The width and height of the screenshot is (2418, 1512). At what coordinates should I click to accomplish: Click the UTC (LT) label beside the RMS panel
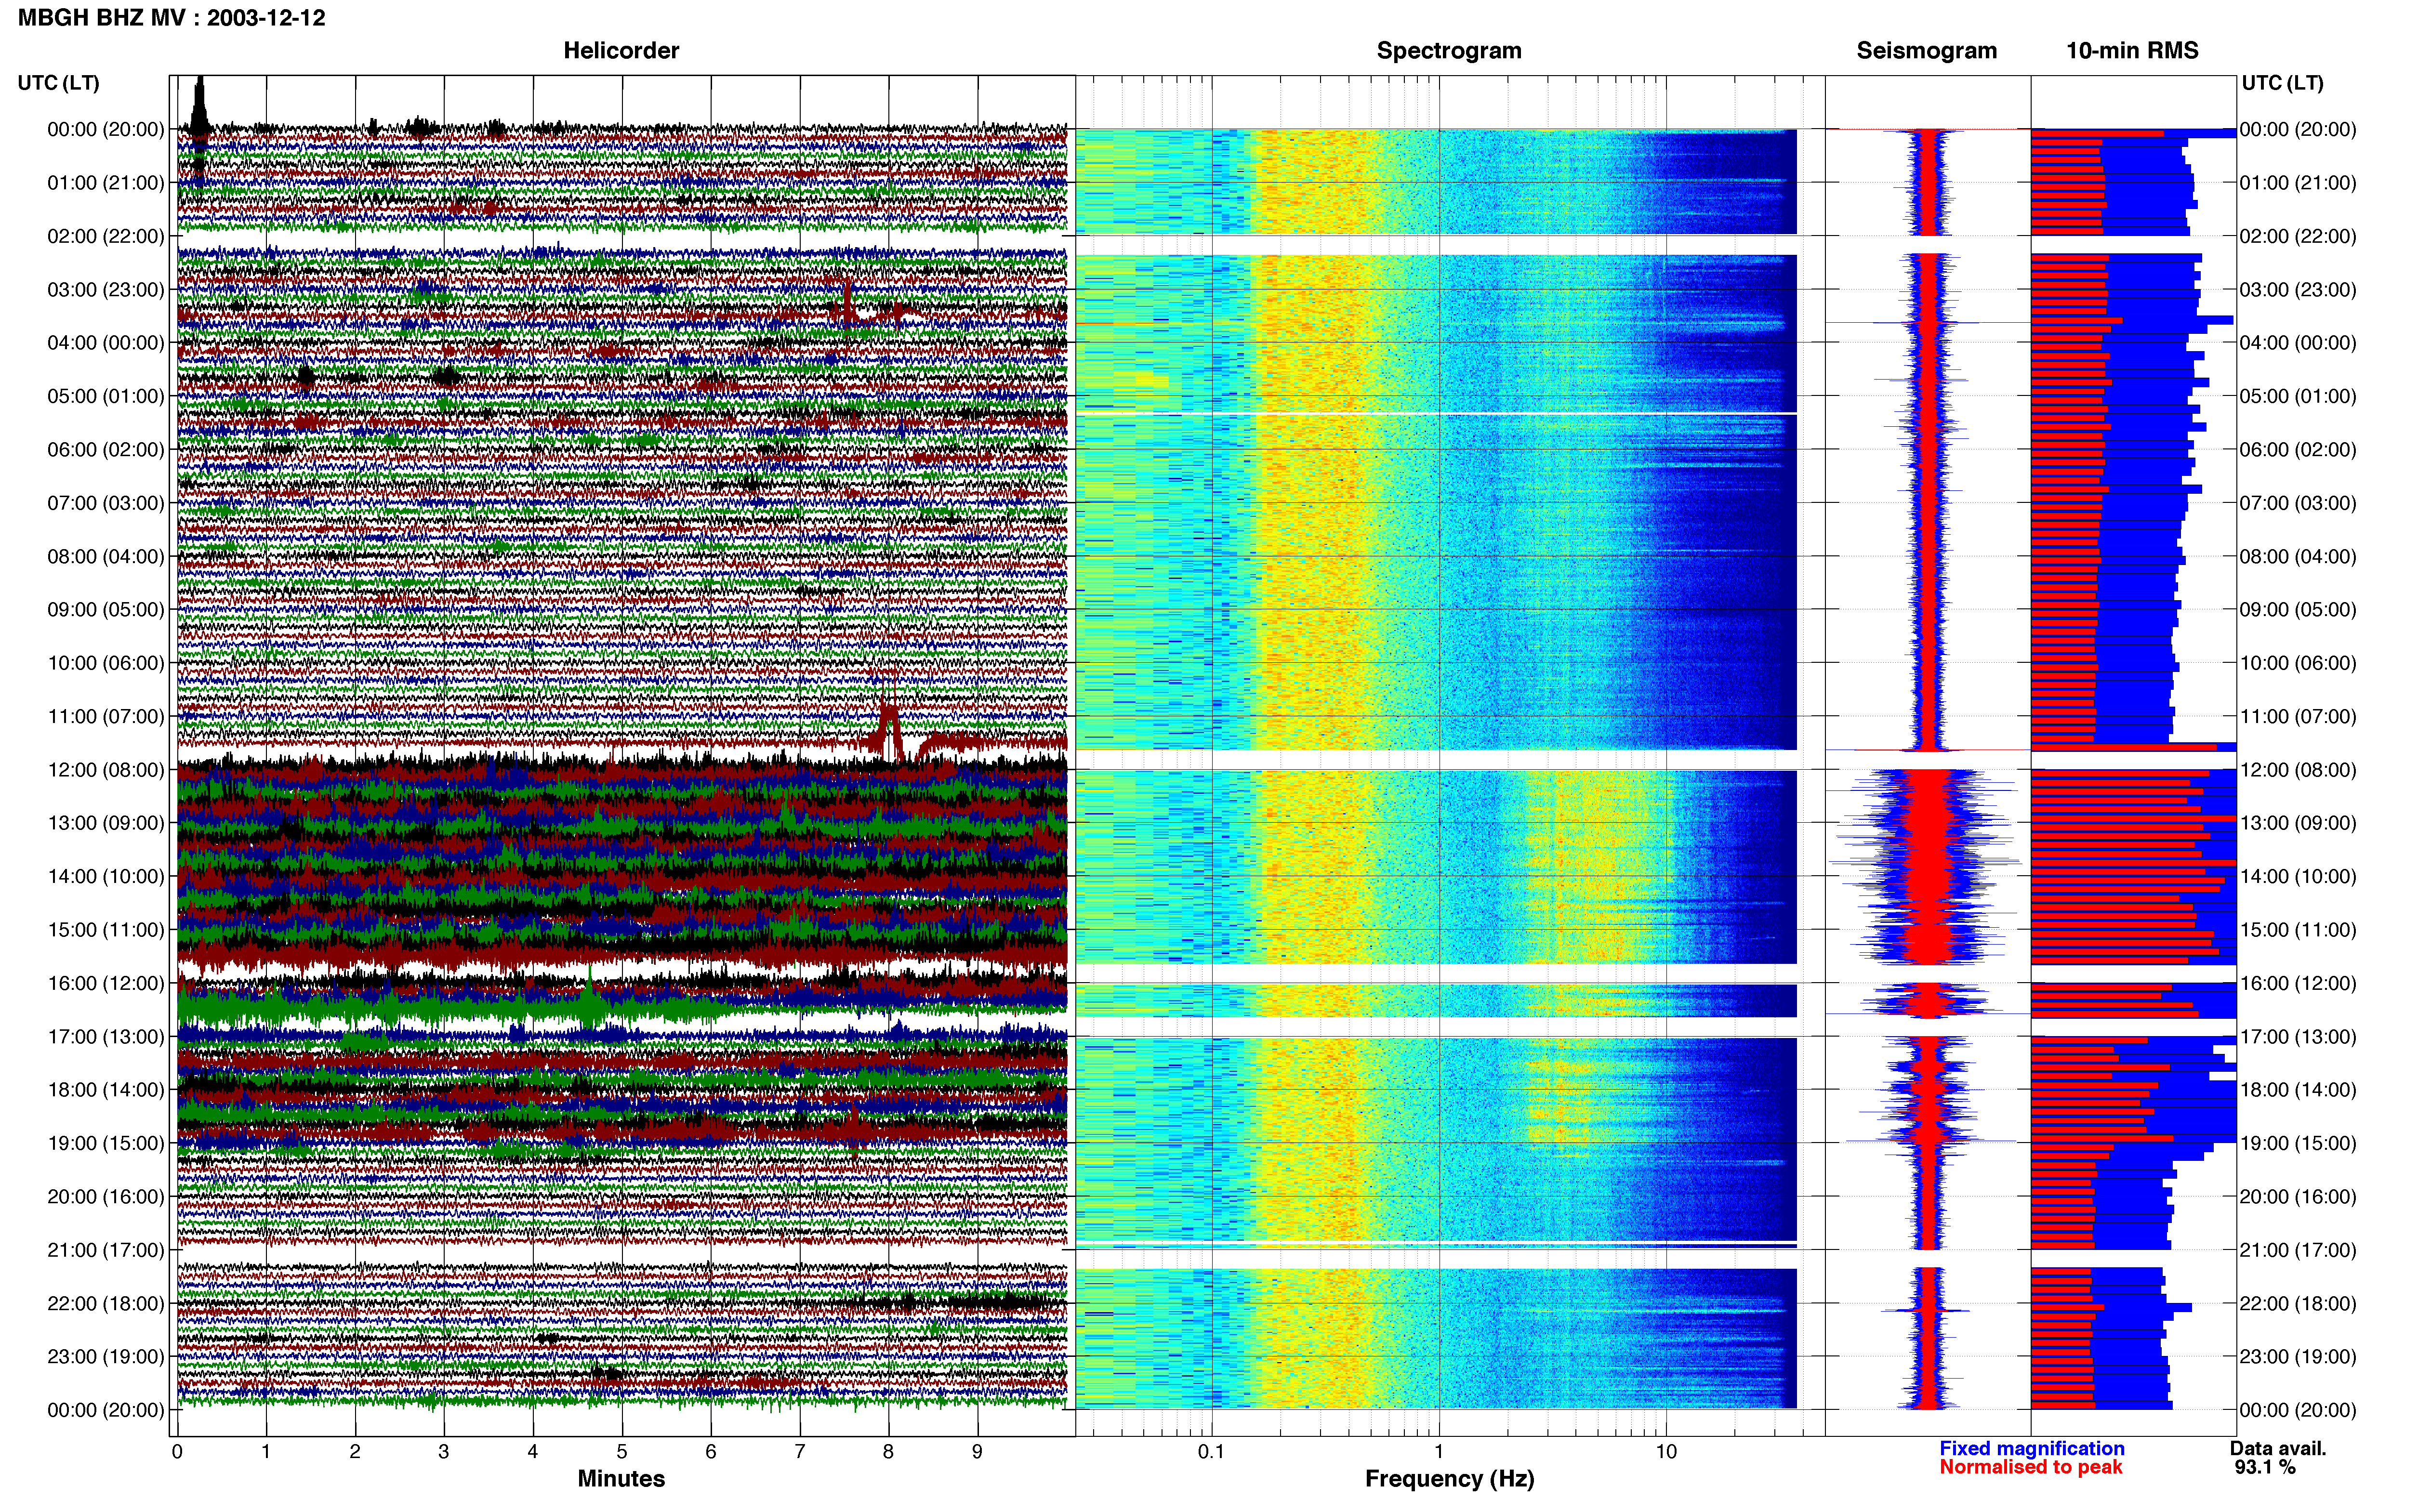click(2282, 83)
